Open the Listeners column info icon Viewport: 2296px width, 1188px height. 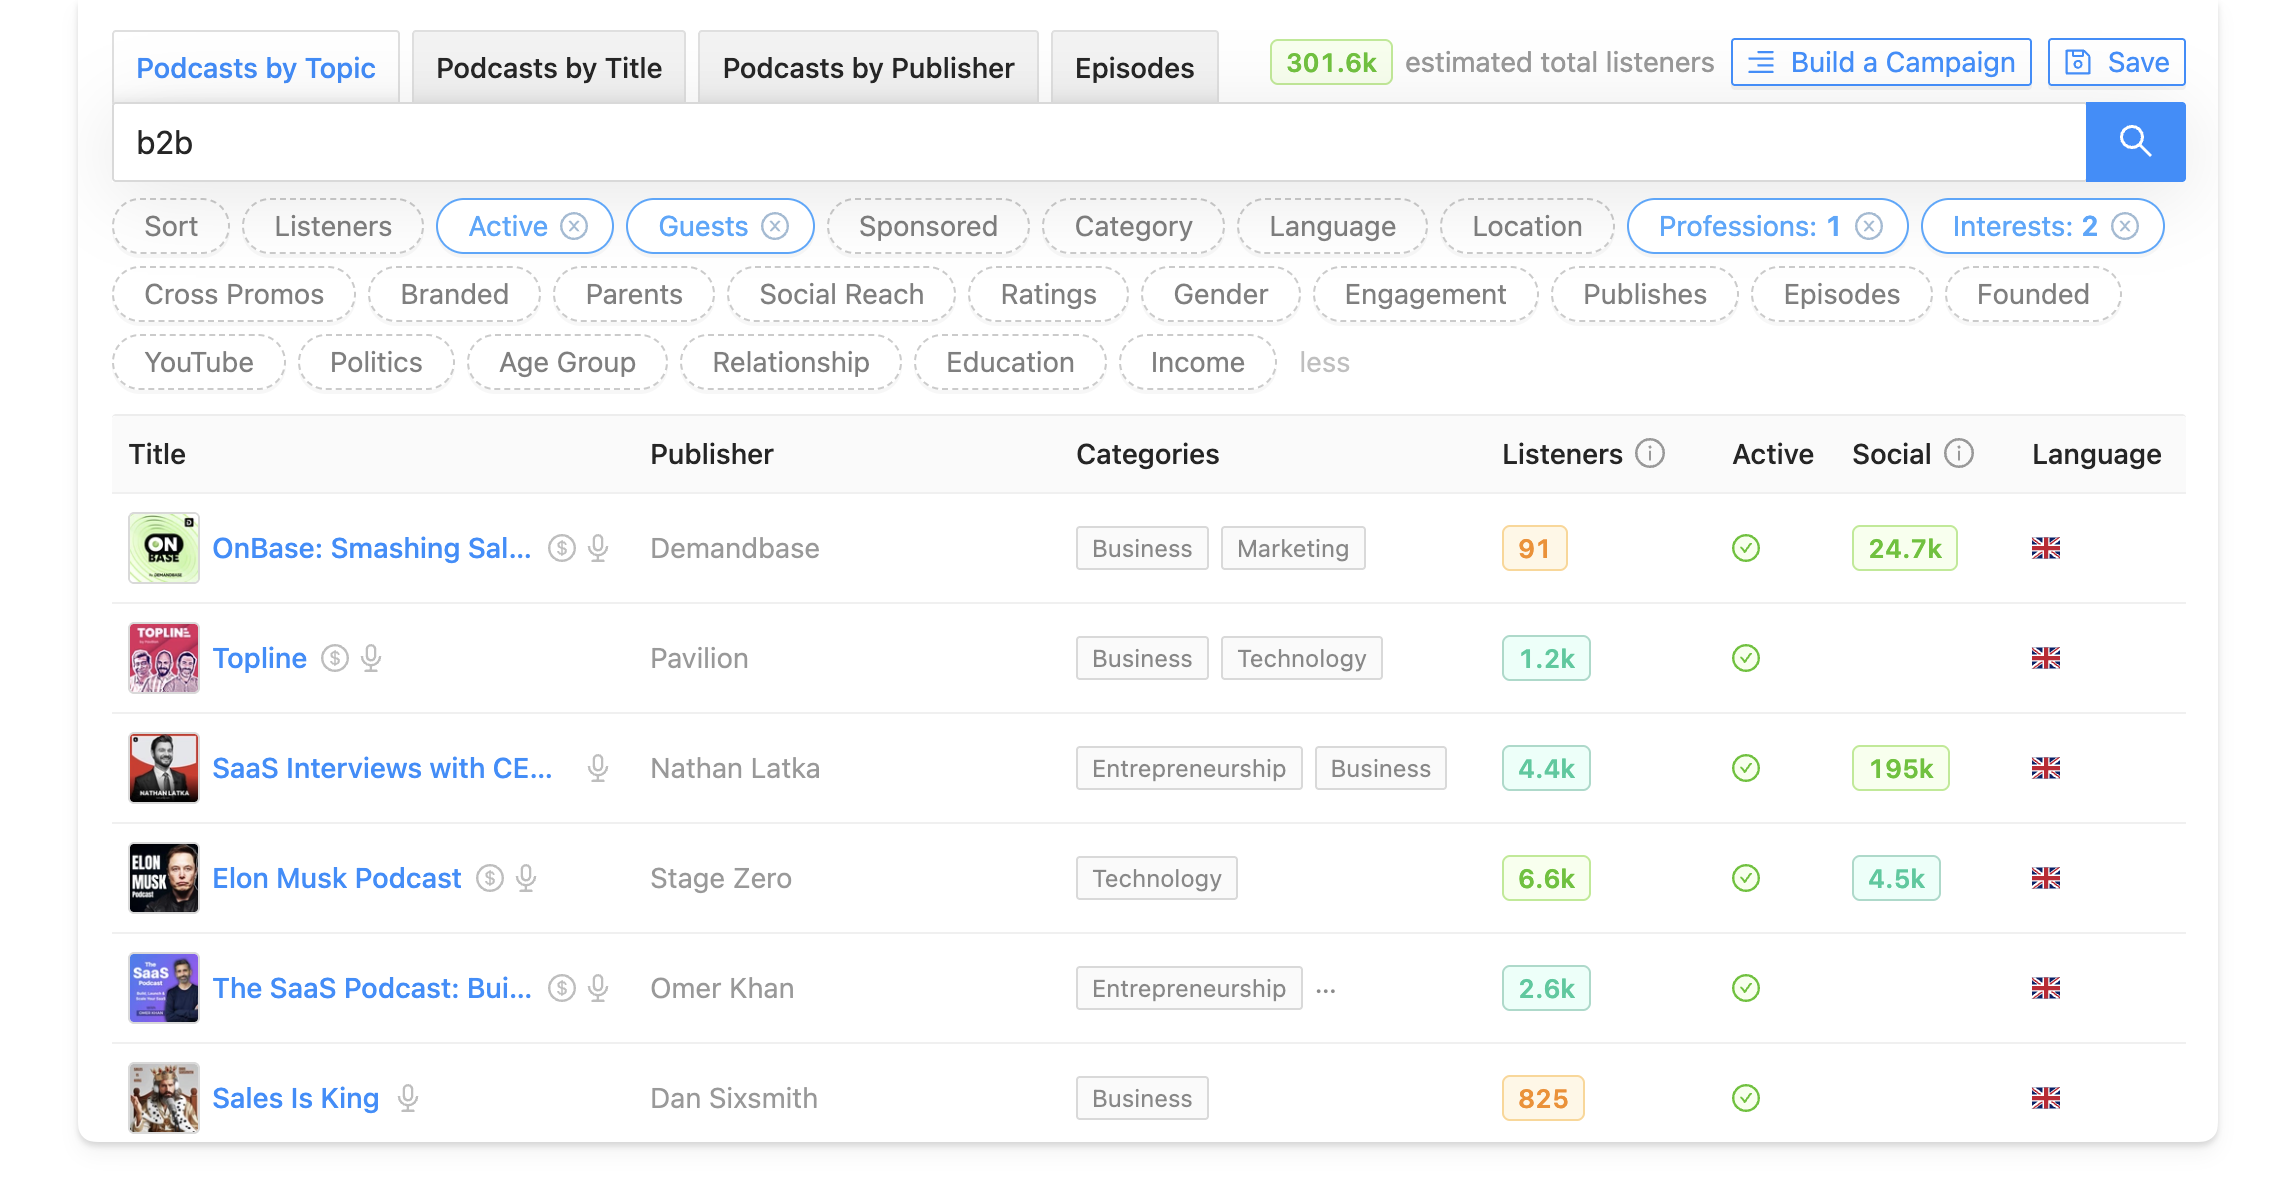click(1650, 453)
